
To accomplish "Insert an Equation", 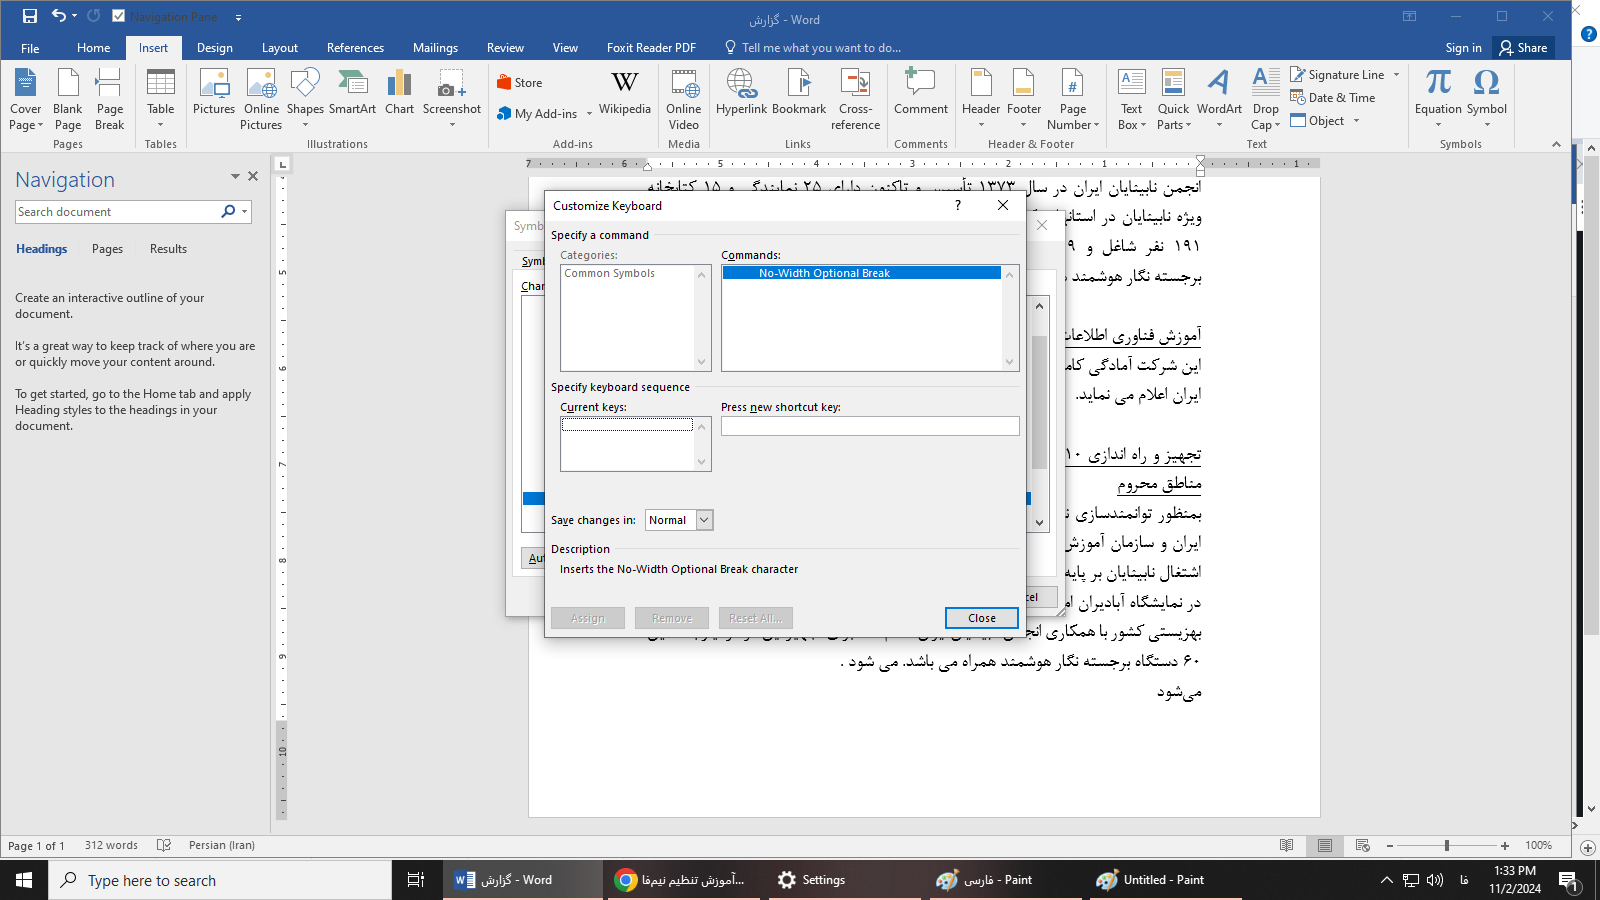I will (1438, 98).
